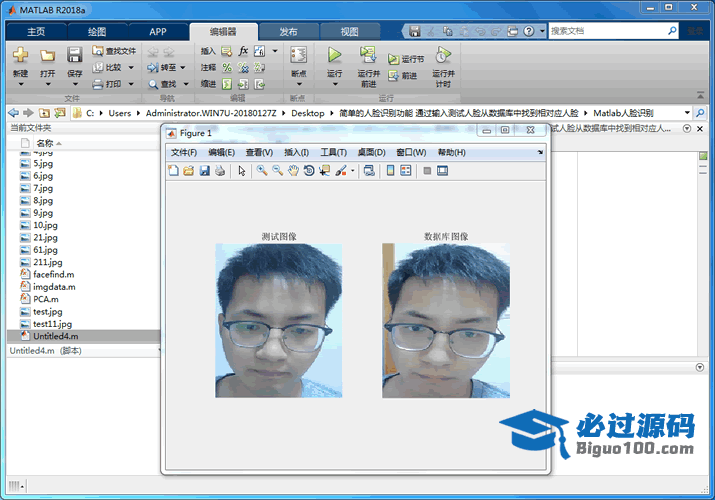Image resolution: width=715 pixels, height=500 pixels.
Task: Click the Compare (比较) button
Action: tap(109, 67)
